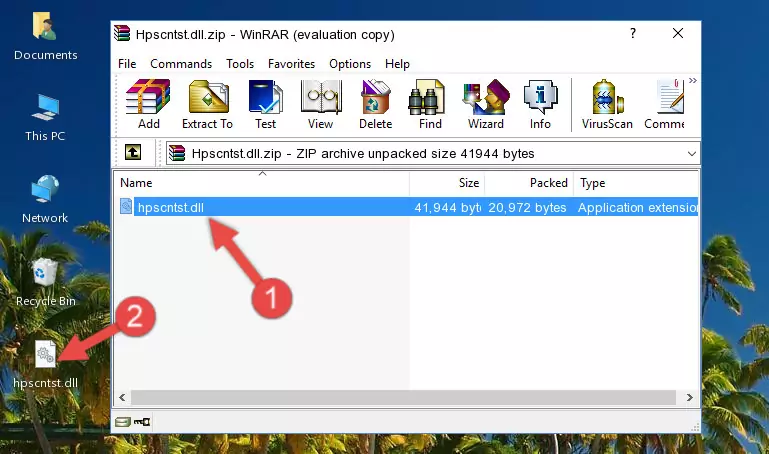769x454 pixels.
Task: Open the Find binoculars tool
Action: 430,104
